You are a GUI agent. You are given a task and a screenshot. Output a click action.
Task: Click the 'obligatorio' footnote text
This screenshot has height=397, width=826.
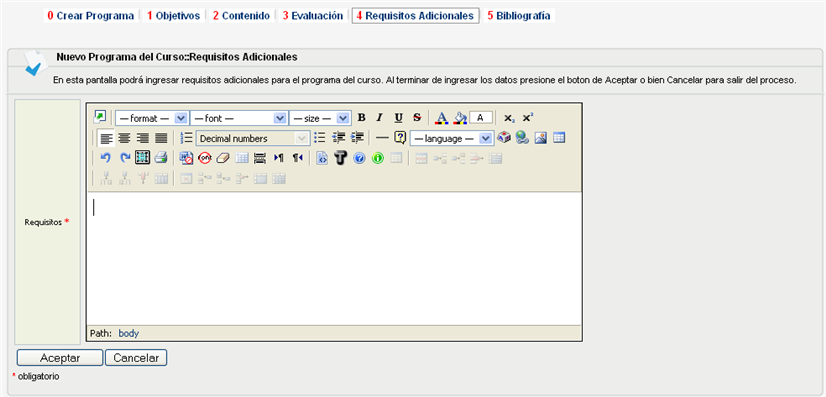tap(38, 376)
